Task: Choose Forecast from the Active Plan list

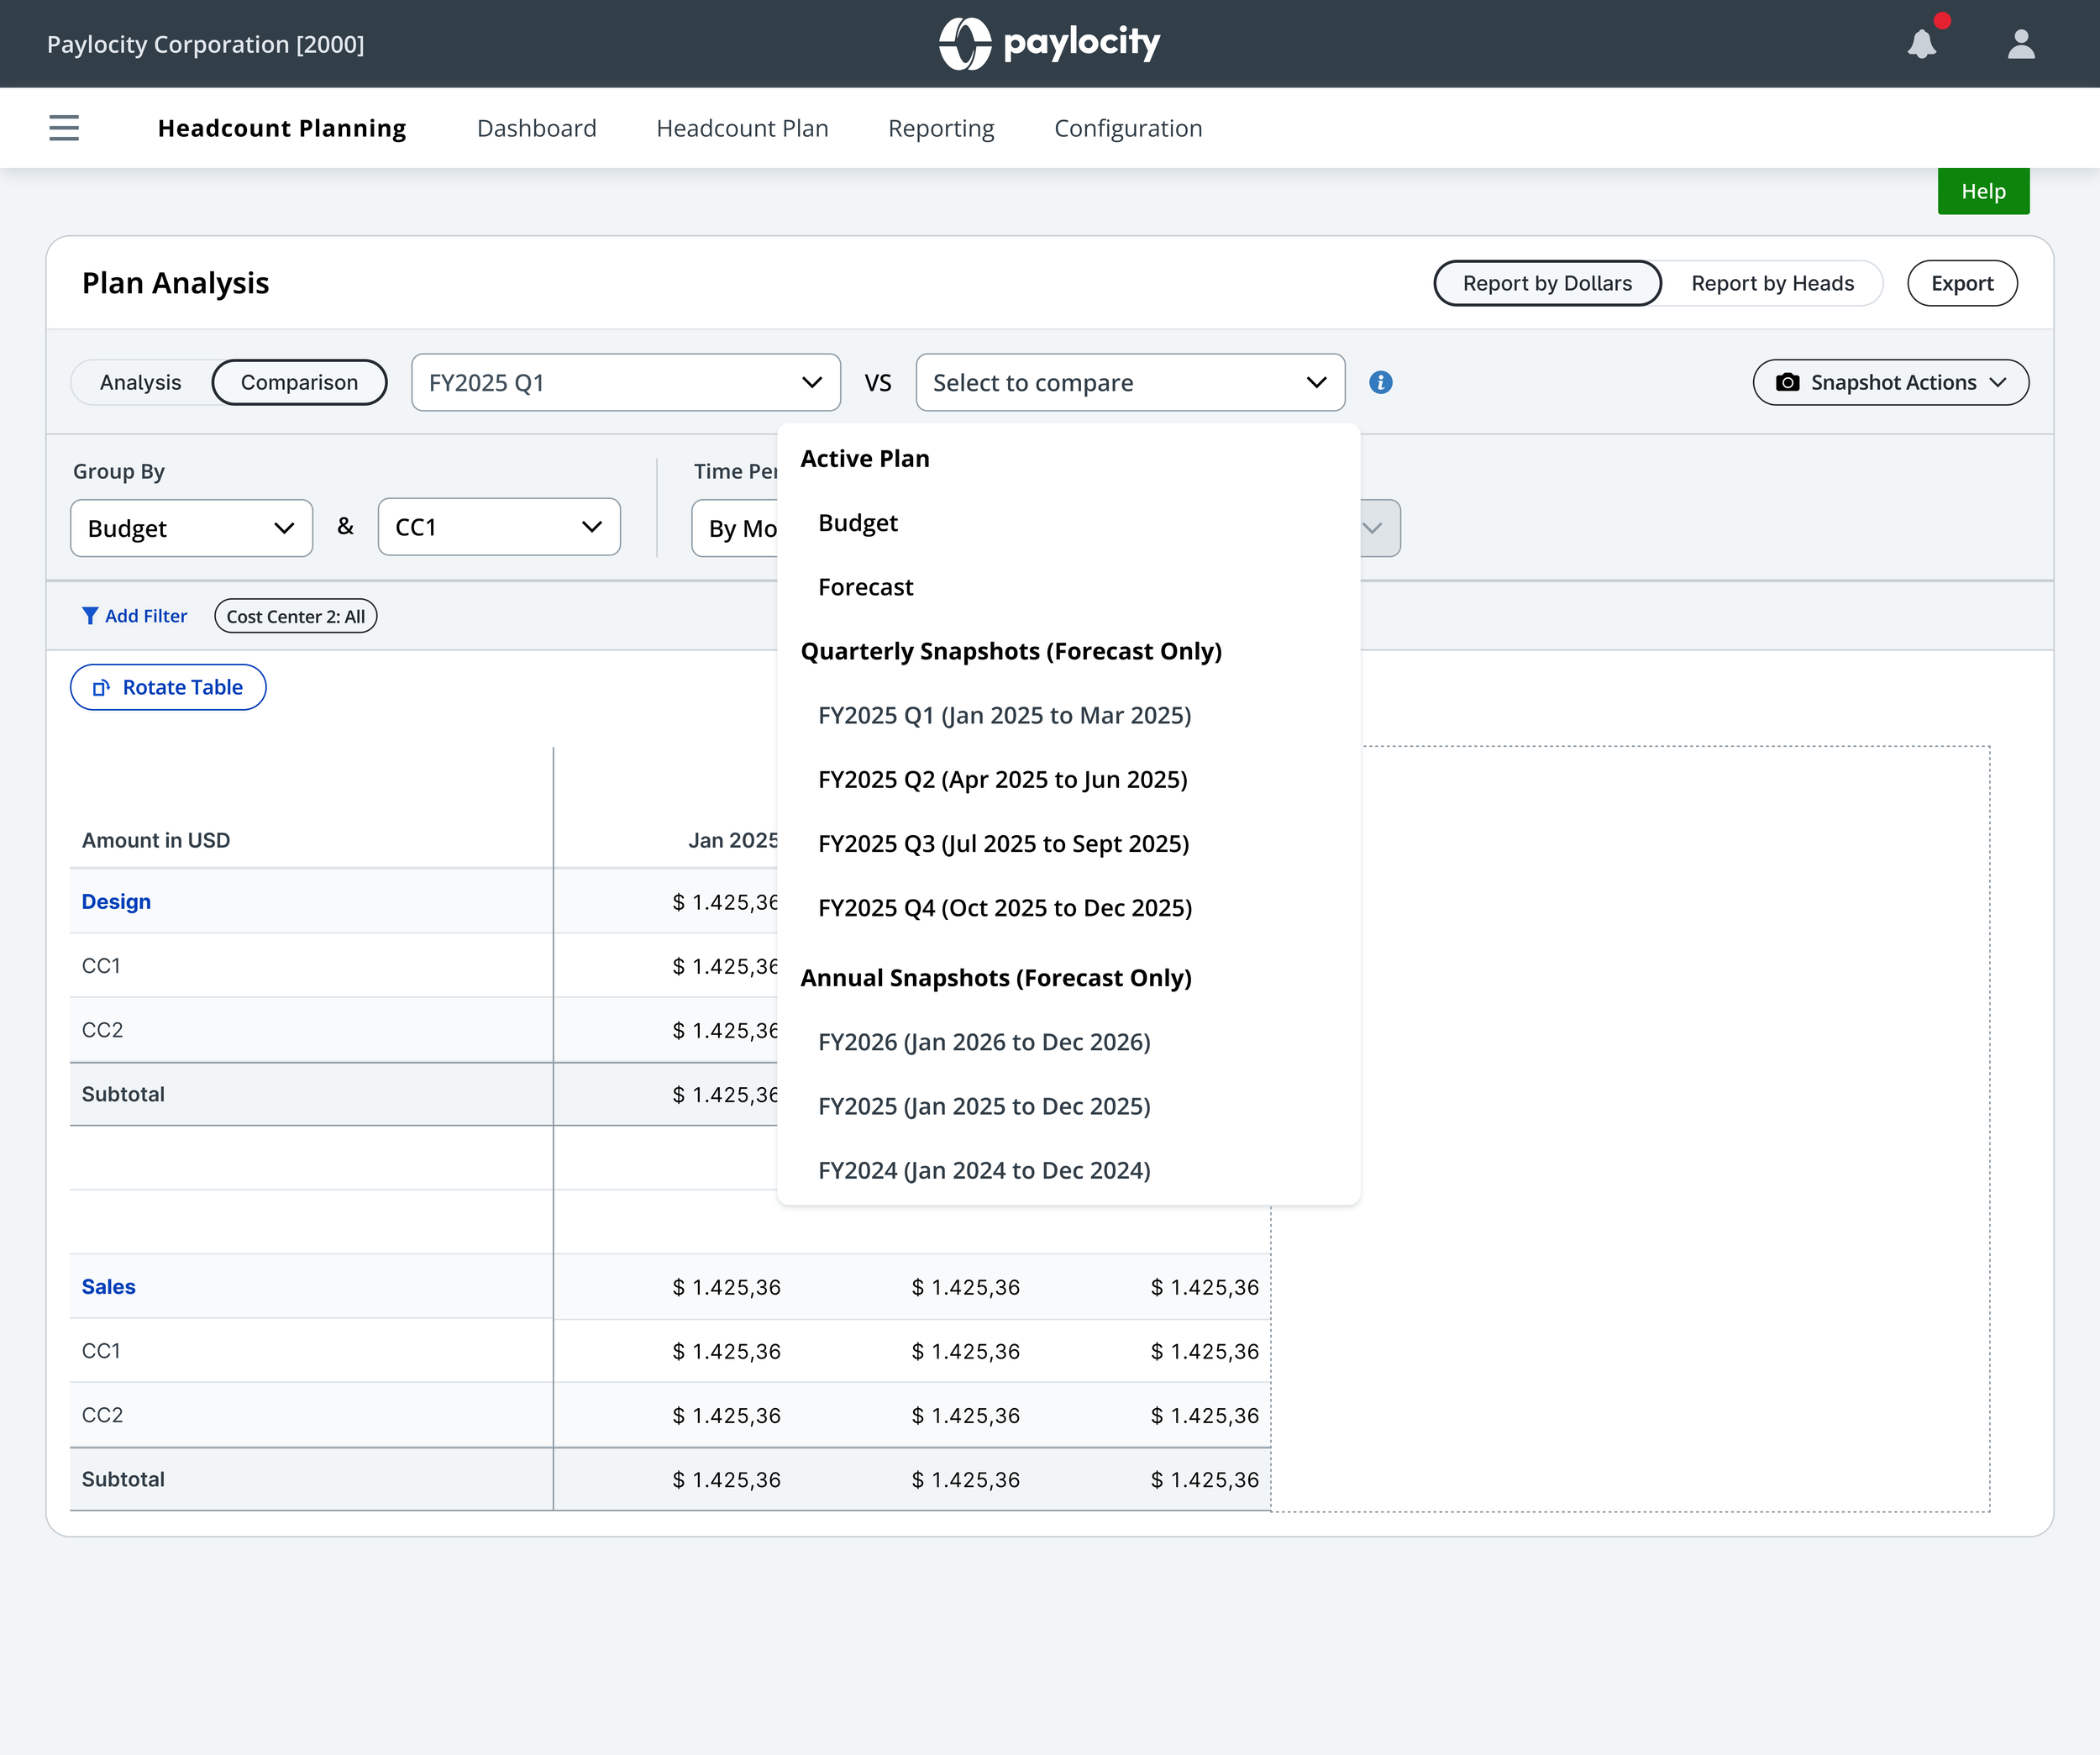Action: pos(865,587)
